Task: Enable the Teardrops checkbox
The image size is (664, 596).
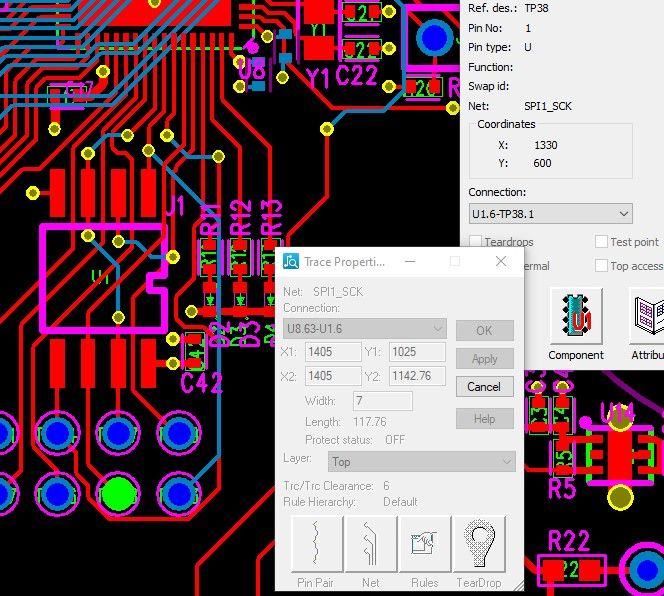Action: tap(476, 242)
